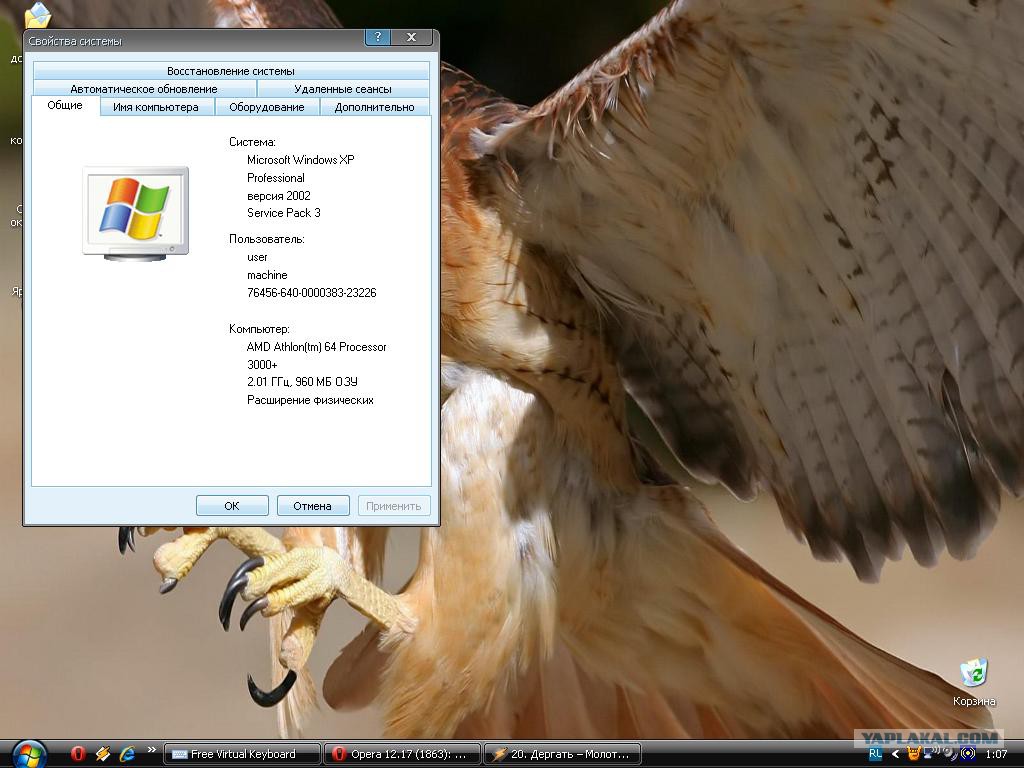Click the RL language indicator in tray

[876, 753]
